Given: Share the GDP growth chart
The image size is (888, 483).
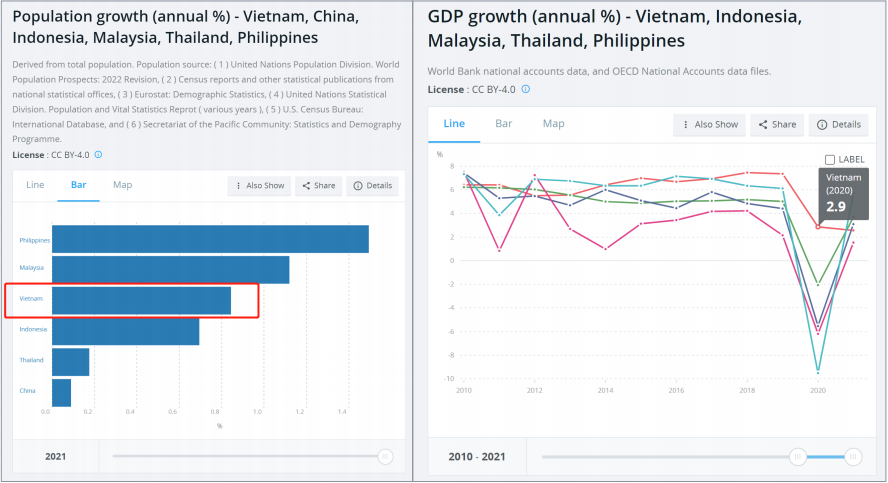Looking at the screenshot, I should click(x=777, y=125).
